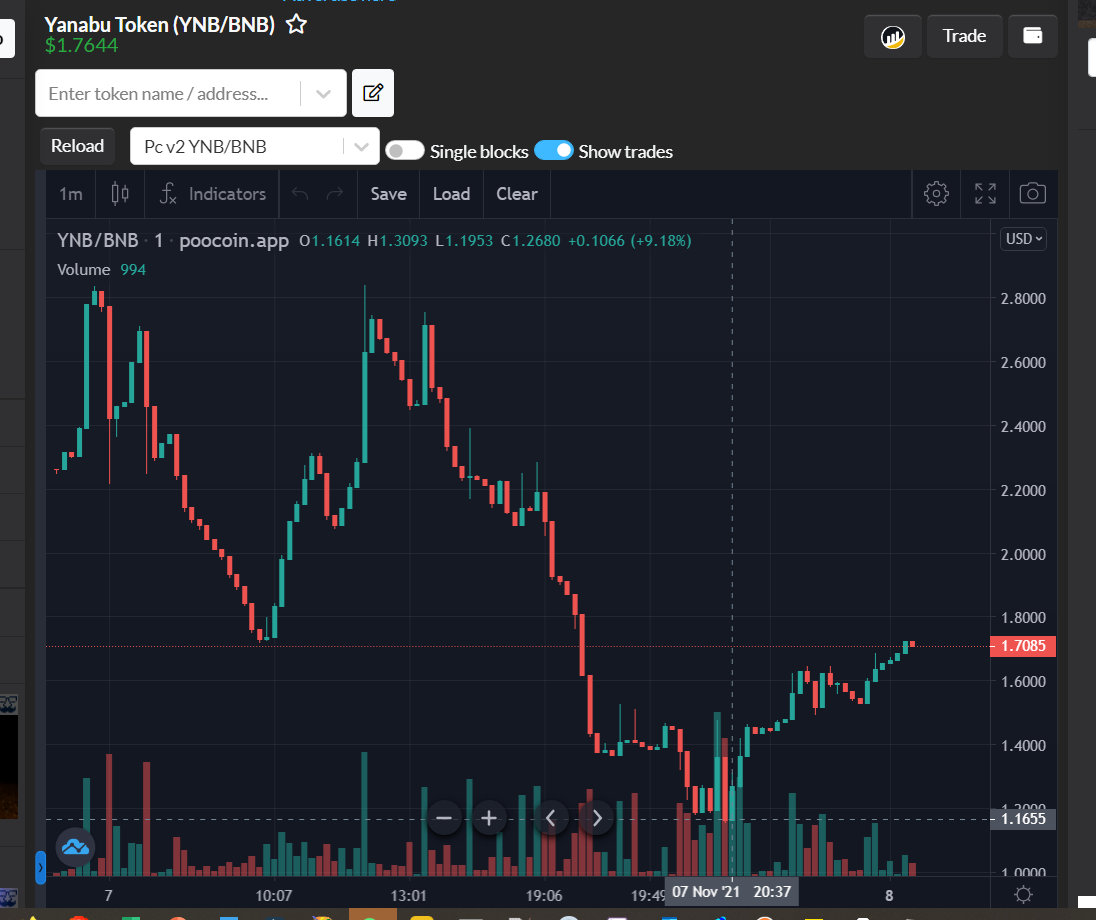Click the 10:07 time axis label
This screenshot has height=920, width=1096.
[273, 896]
